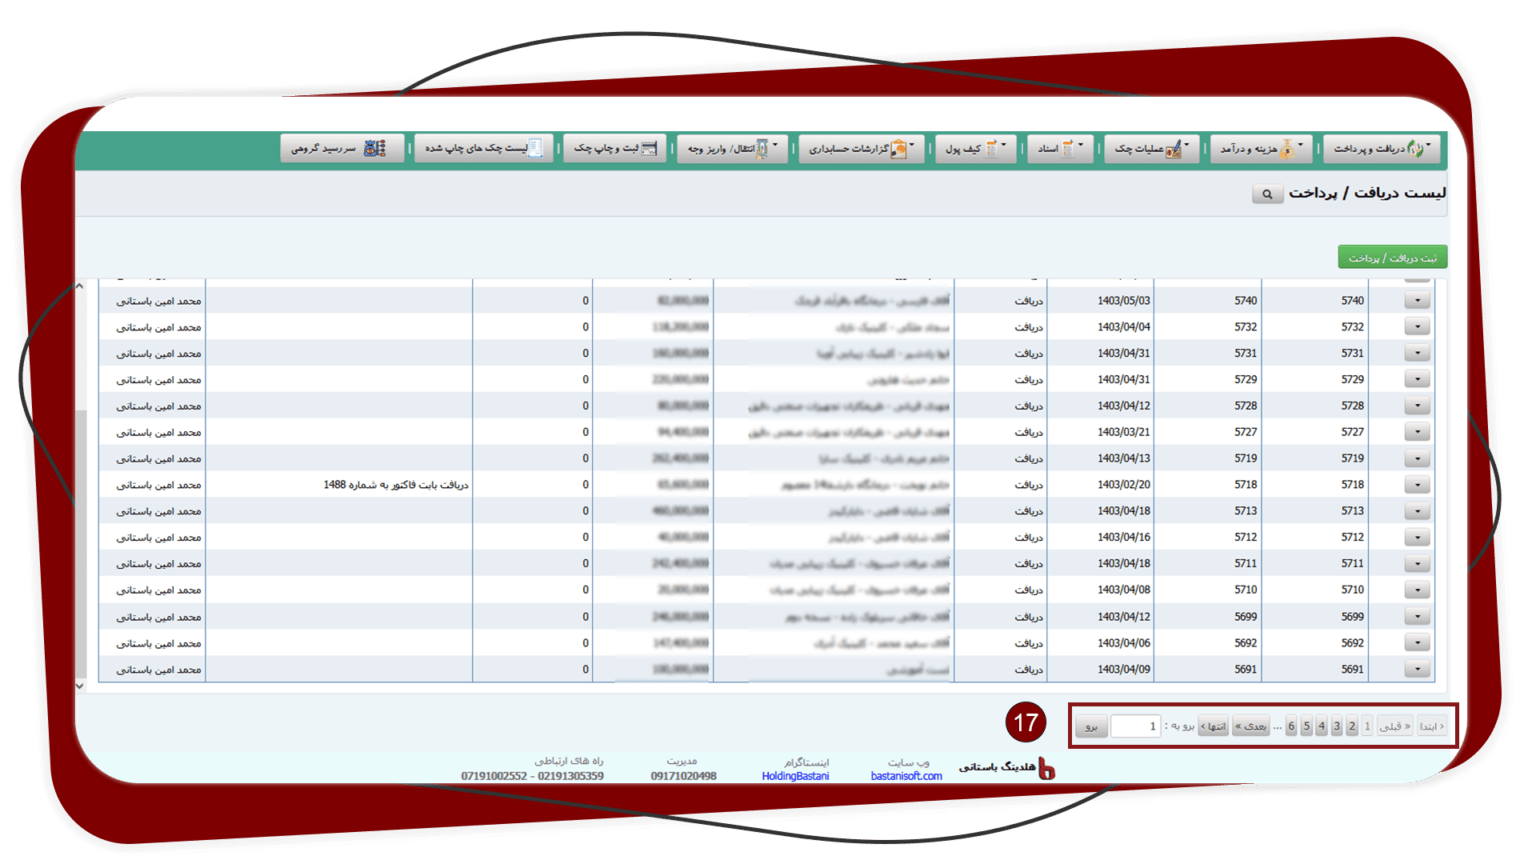Click the vertical scrollbar thumb of the table
This screenshot has height=864, width=1536.
pyautogui.click(x=81, y=543)
